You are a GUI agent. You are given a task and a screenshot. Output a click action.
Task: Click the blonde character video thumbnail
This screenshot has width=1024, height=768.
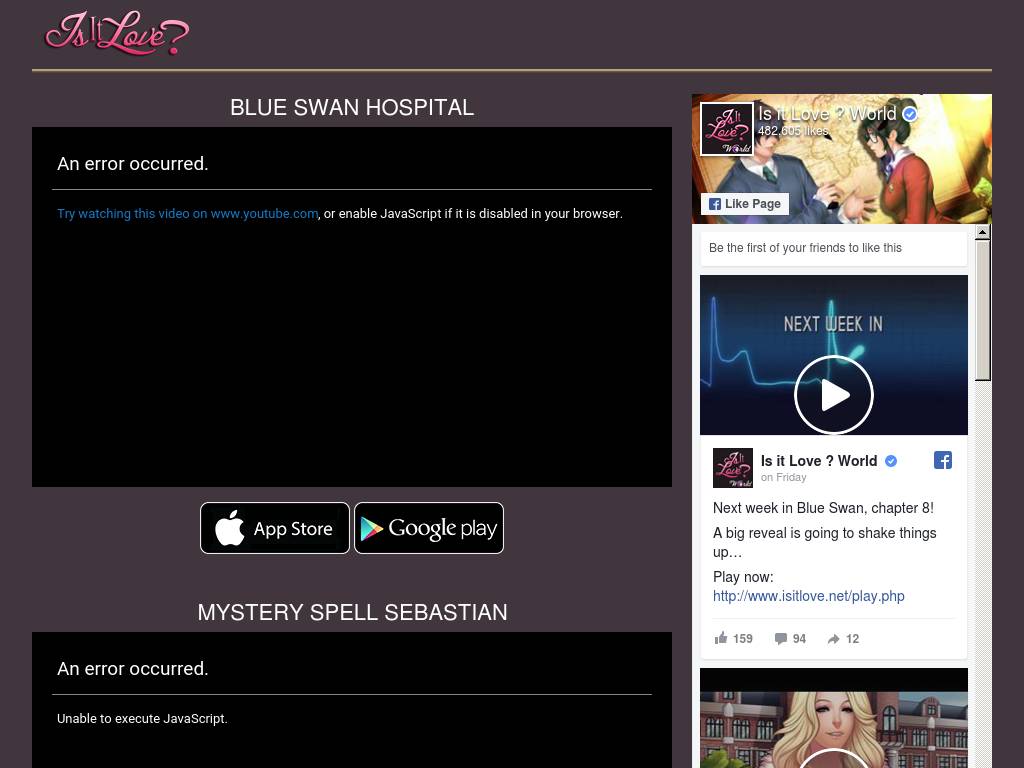(x=833, y=720)
